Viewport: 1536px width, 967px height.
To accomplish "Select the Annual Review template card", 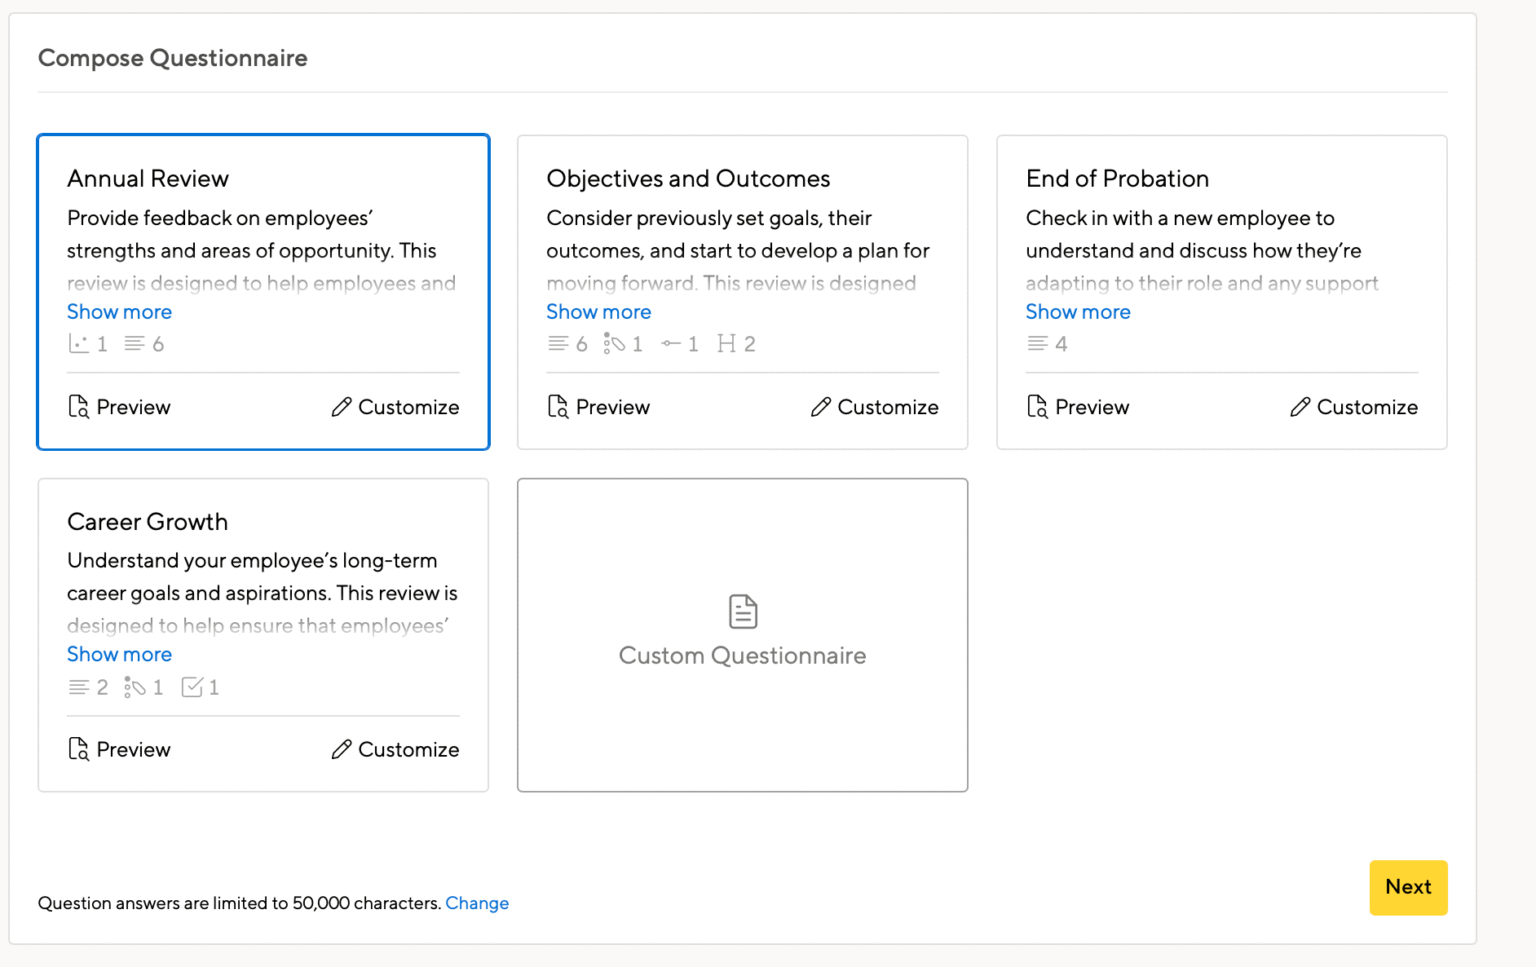I will (262, 230).
